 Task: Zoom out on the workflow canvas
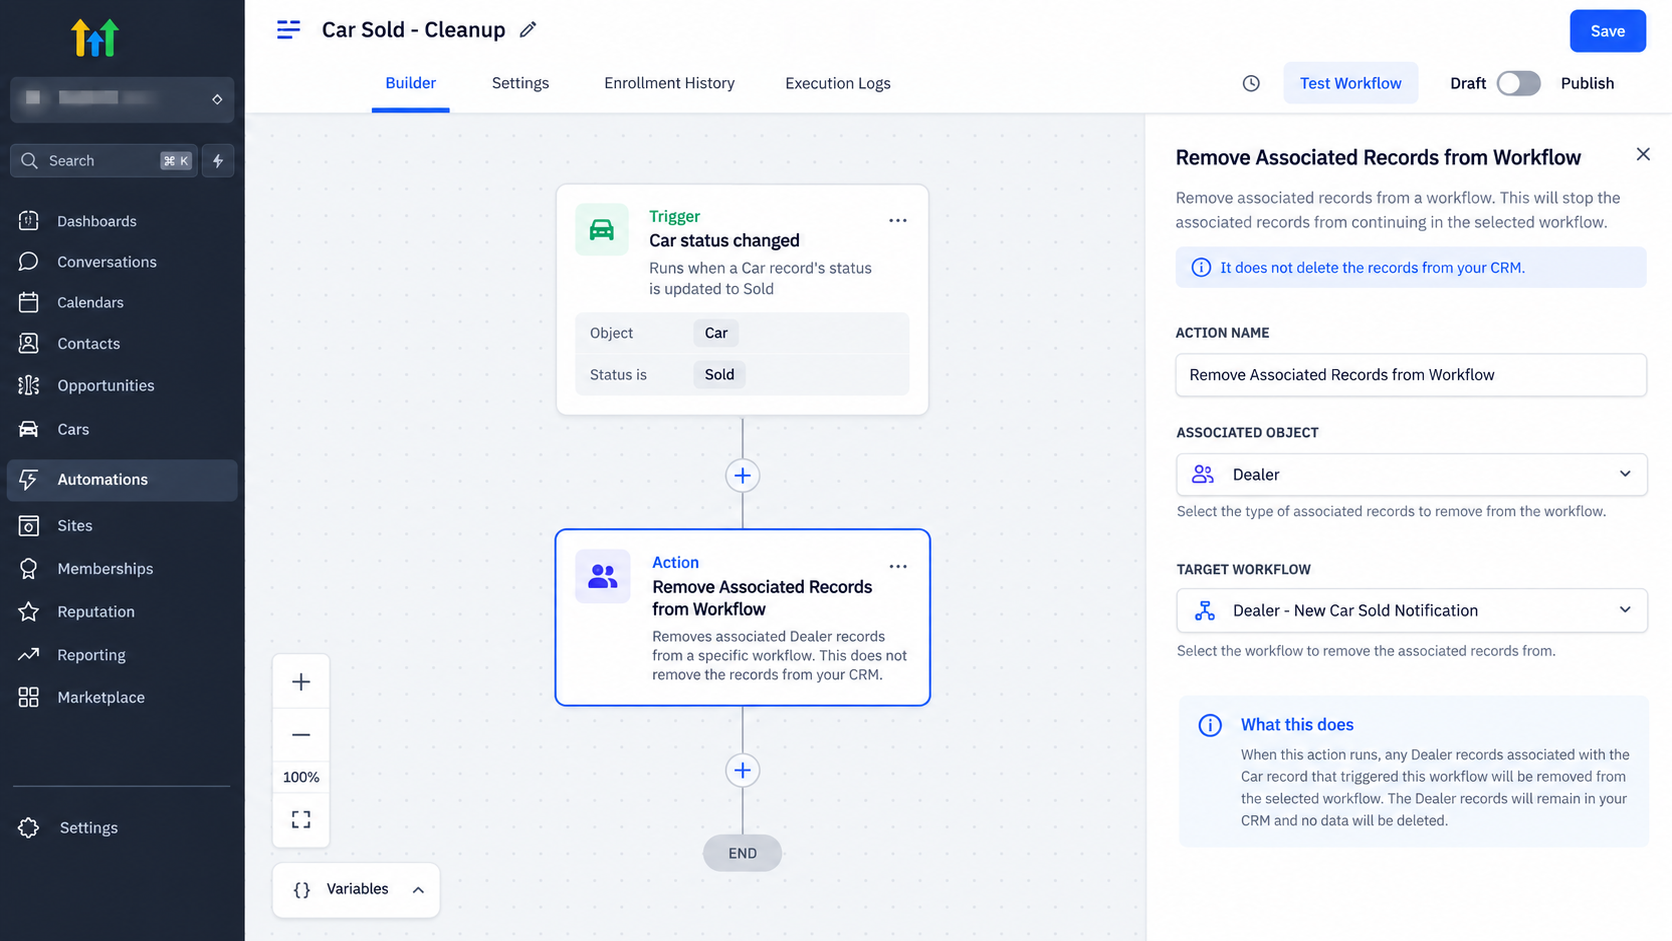click(301, 734)
